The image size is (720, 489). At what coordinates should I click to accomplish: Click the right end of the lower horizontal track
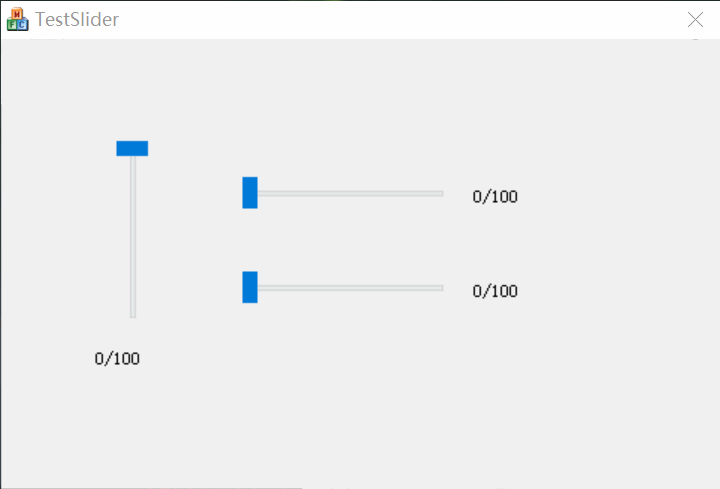(439, 288)
